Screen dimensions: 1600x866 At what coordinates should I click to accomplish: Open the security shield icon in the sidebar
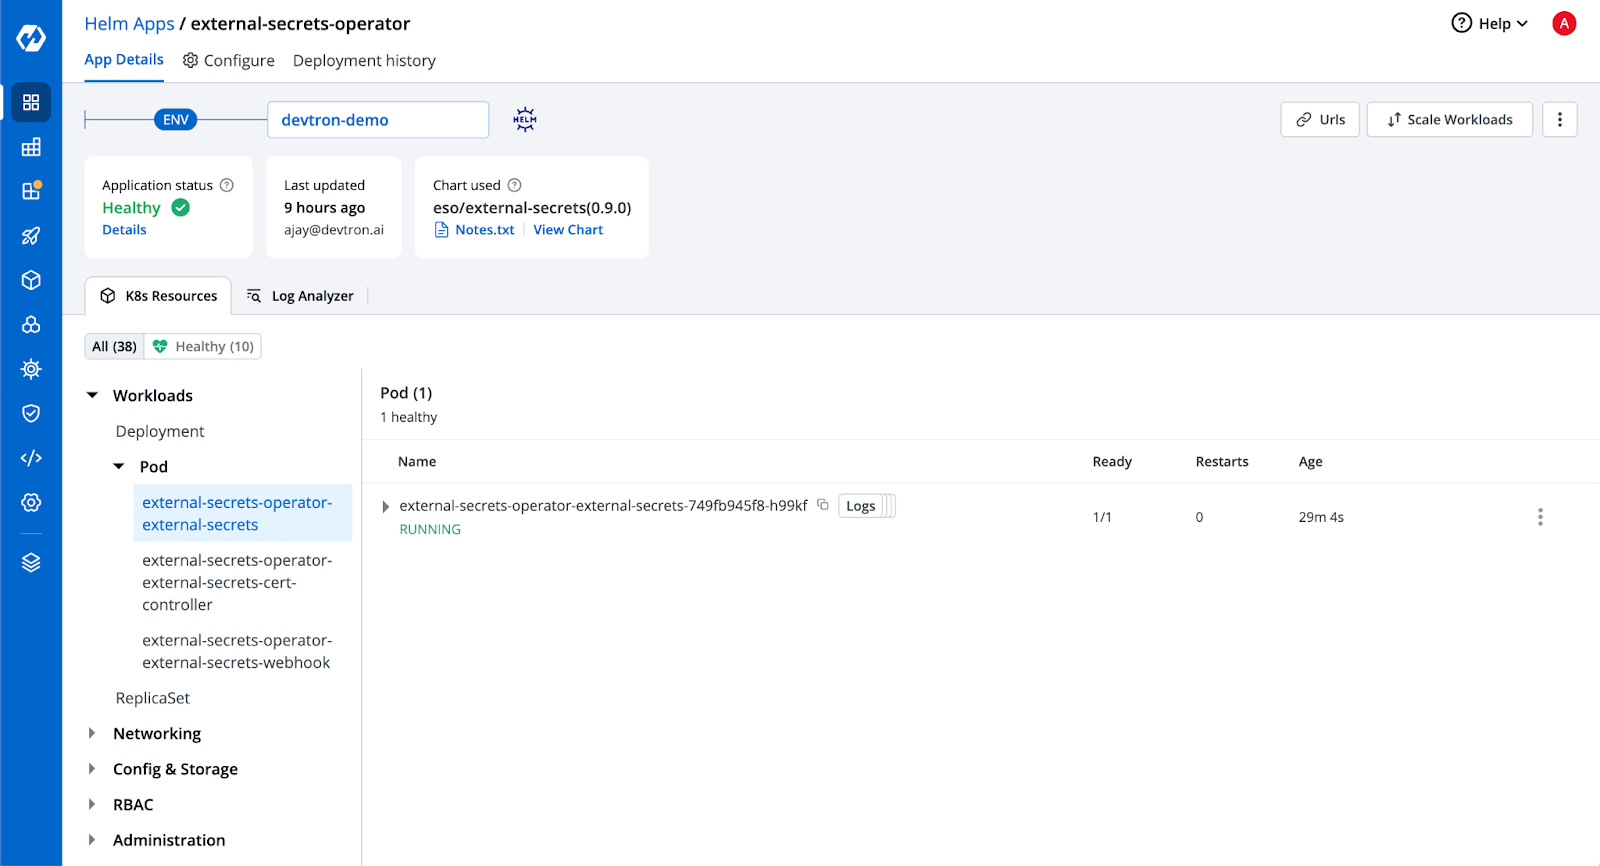31,414
